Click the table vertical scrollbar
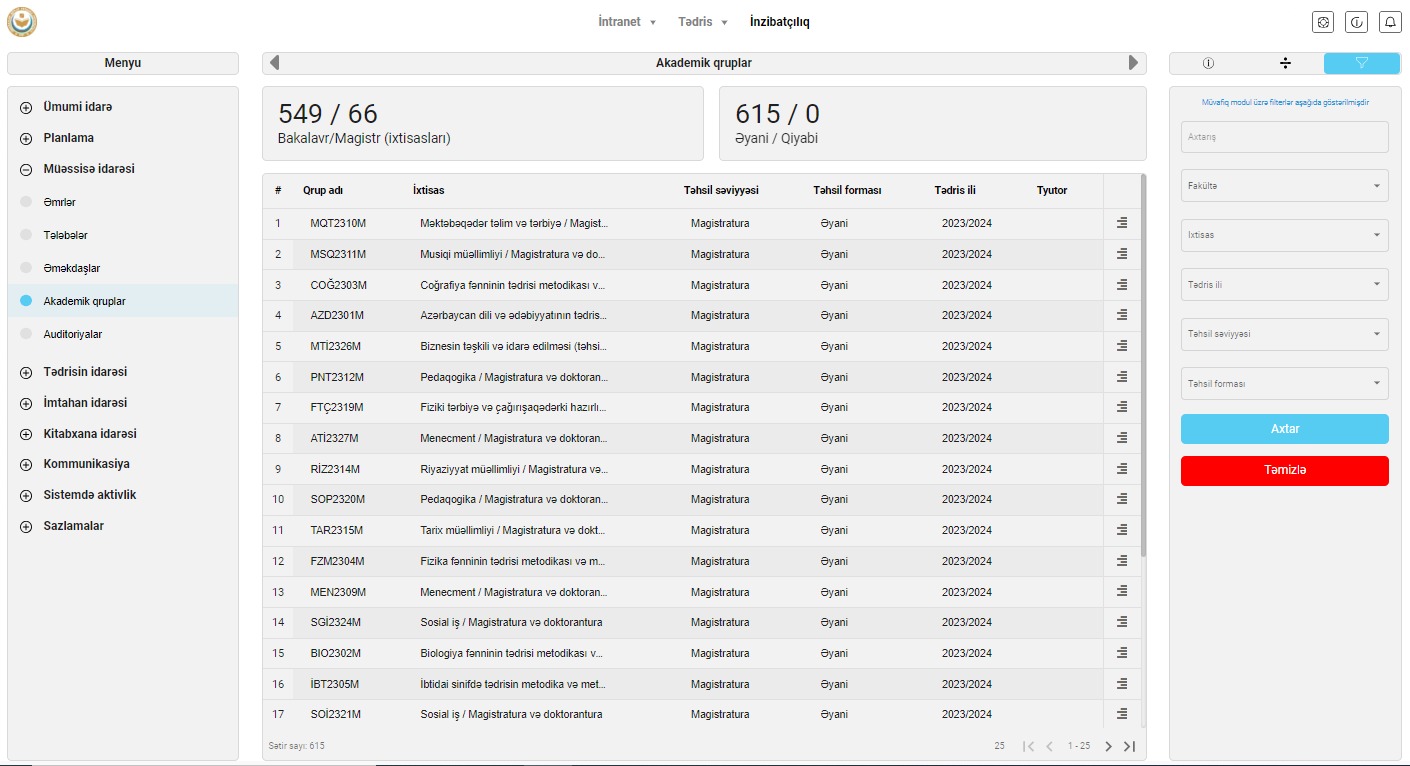1410x766 pixels. pyautogui.click(x=1143, y=366)
